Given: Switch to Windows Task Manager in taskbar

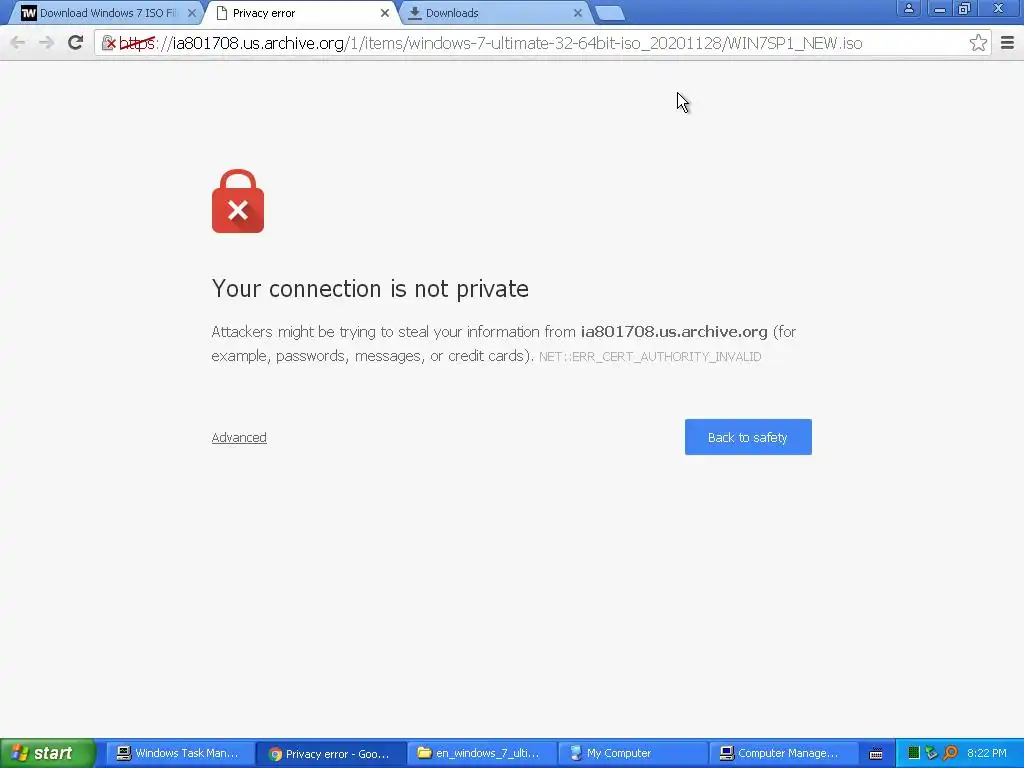Looking at the screenshot, I should pos(178,753).
